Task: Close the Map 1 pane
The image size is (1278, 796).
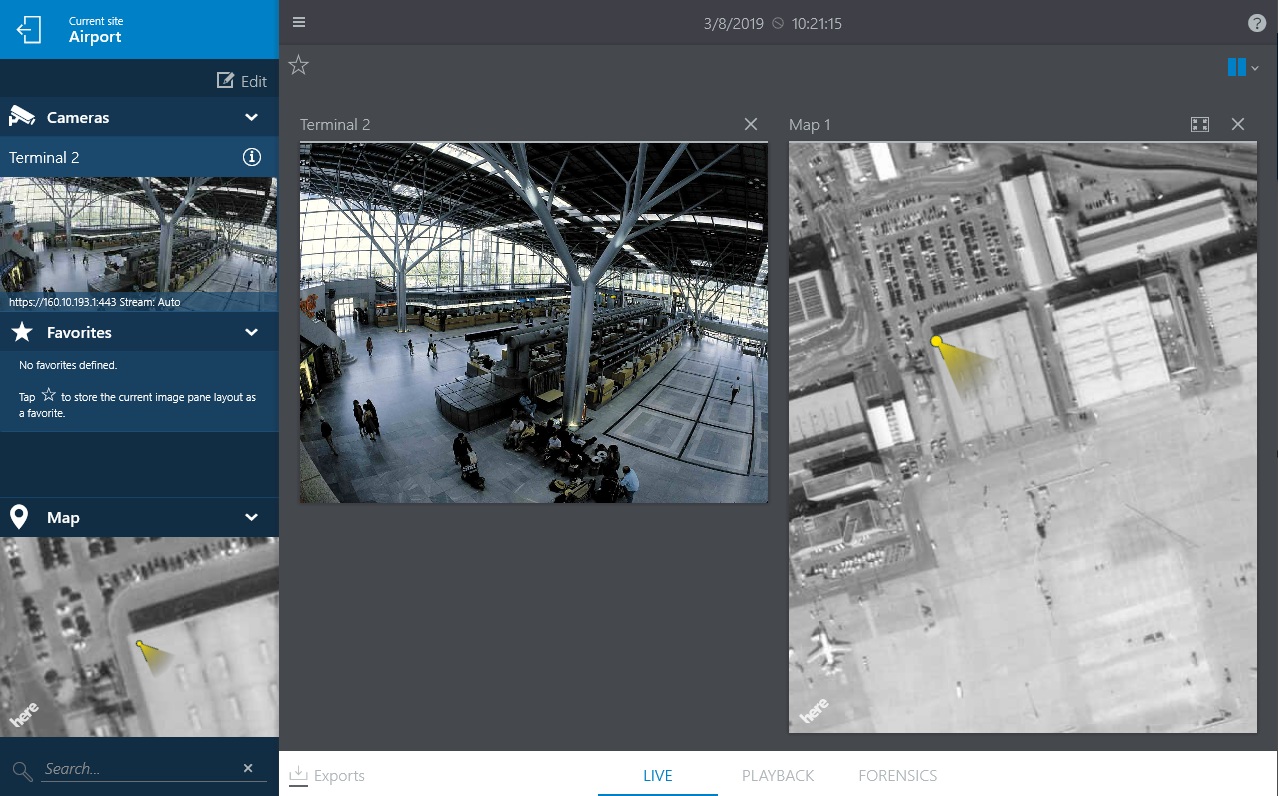Action: (1238, 124)
